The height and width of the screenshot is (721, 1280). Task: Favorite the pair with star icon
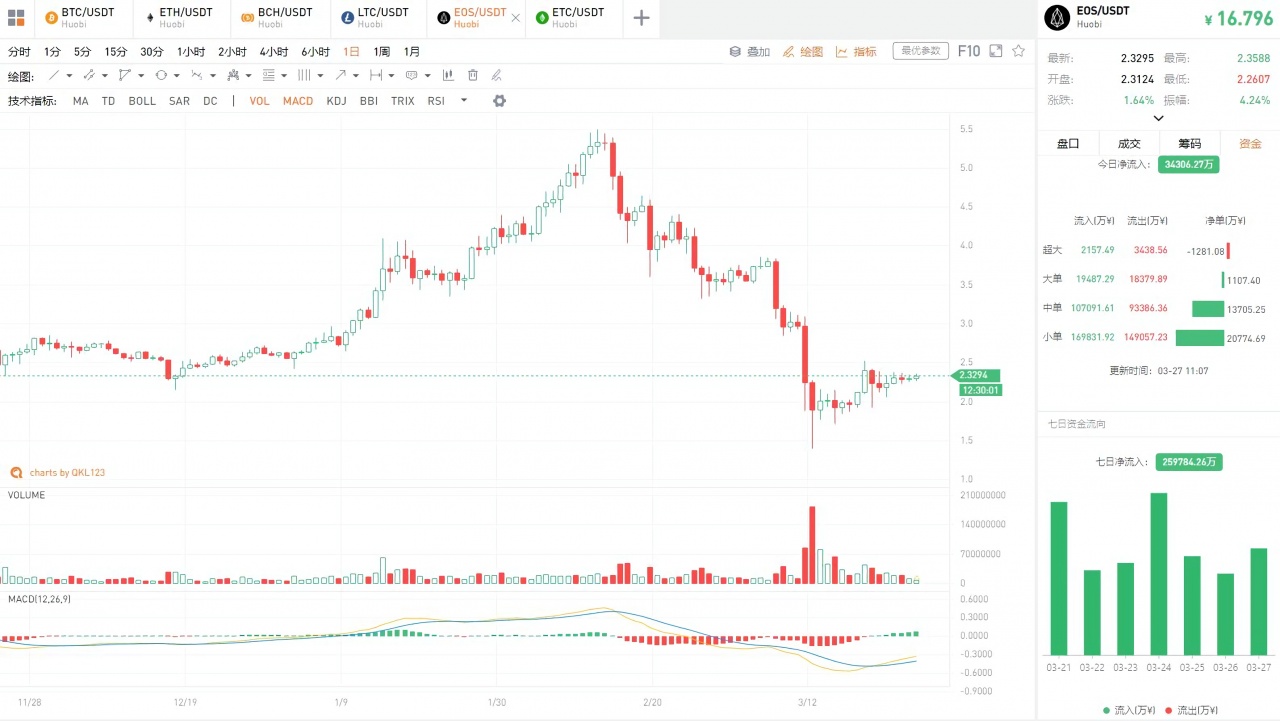click(x=1019, y=51)
